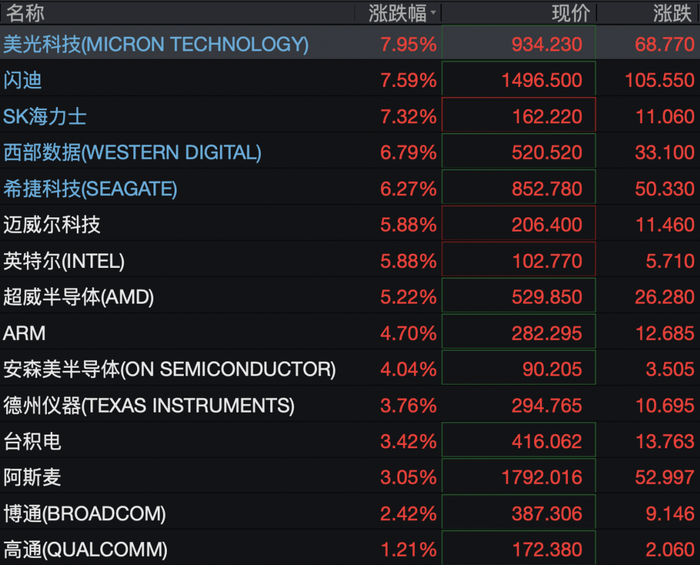Select SK海力士 stock name
This screenshot has height=565, width=700.
tap(45, 116)
